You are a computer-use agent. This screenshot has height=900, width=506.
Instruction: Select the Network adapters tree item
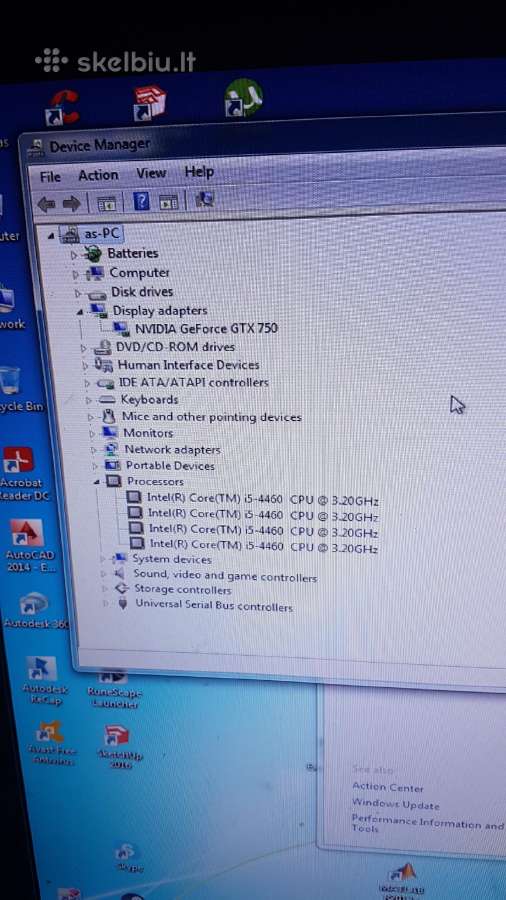pos(173,449)
